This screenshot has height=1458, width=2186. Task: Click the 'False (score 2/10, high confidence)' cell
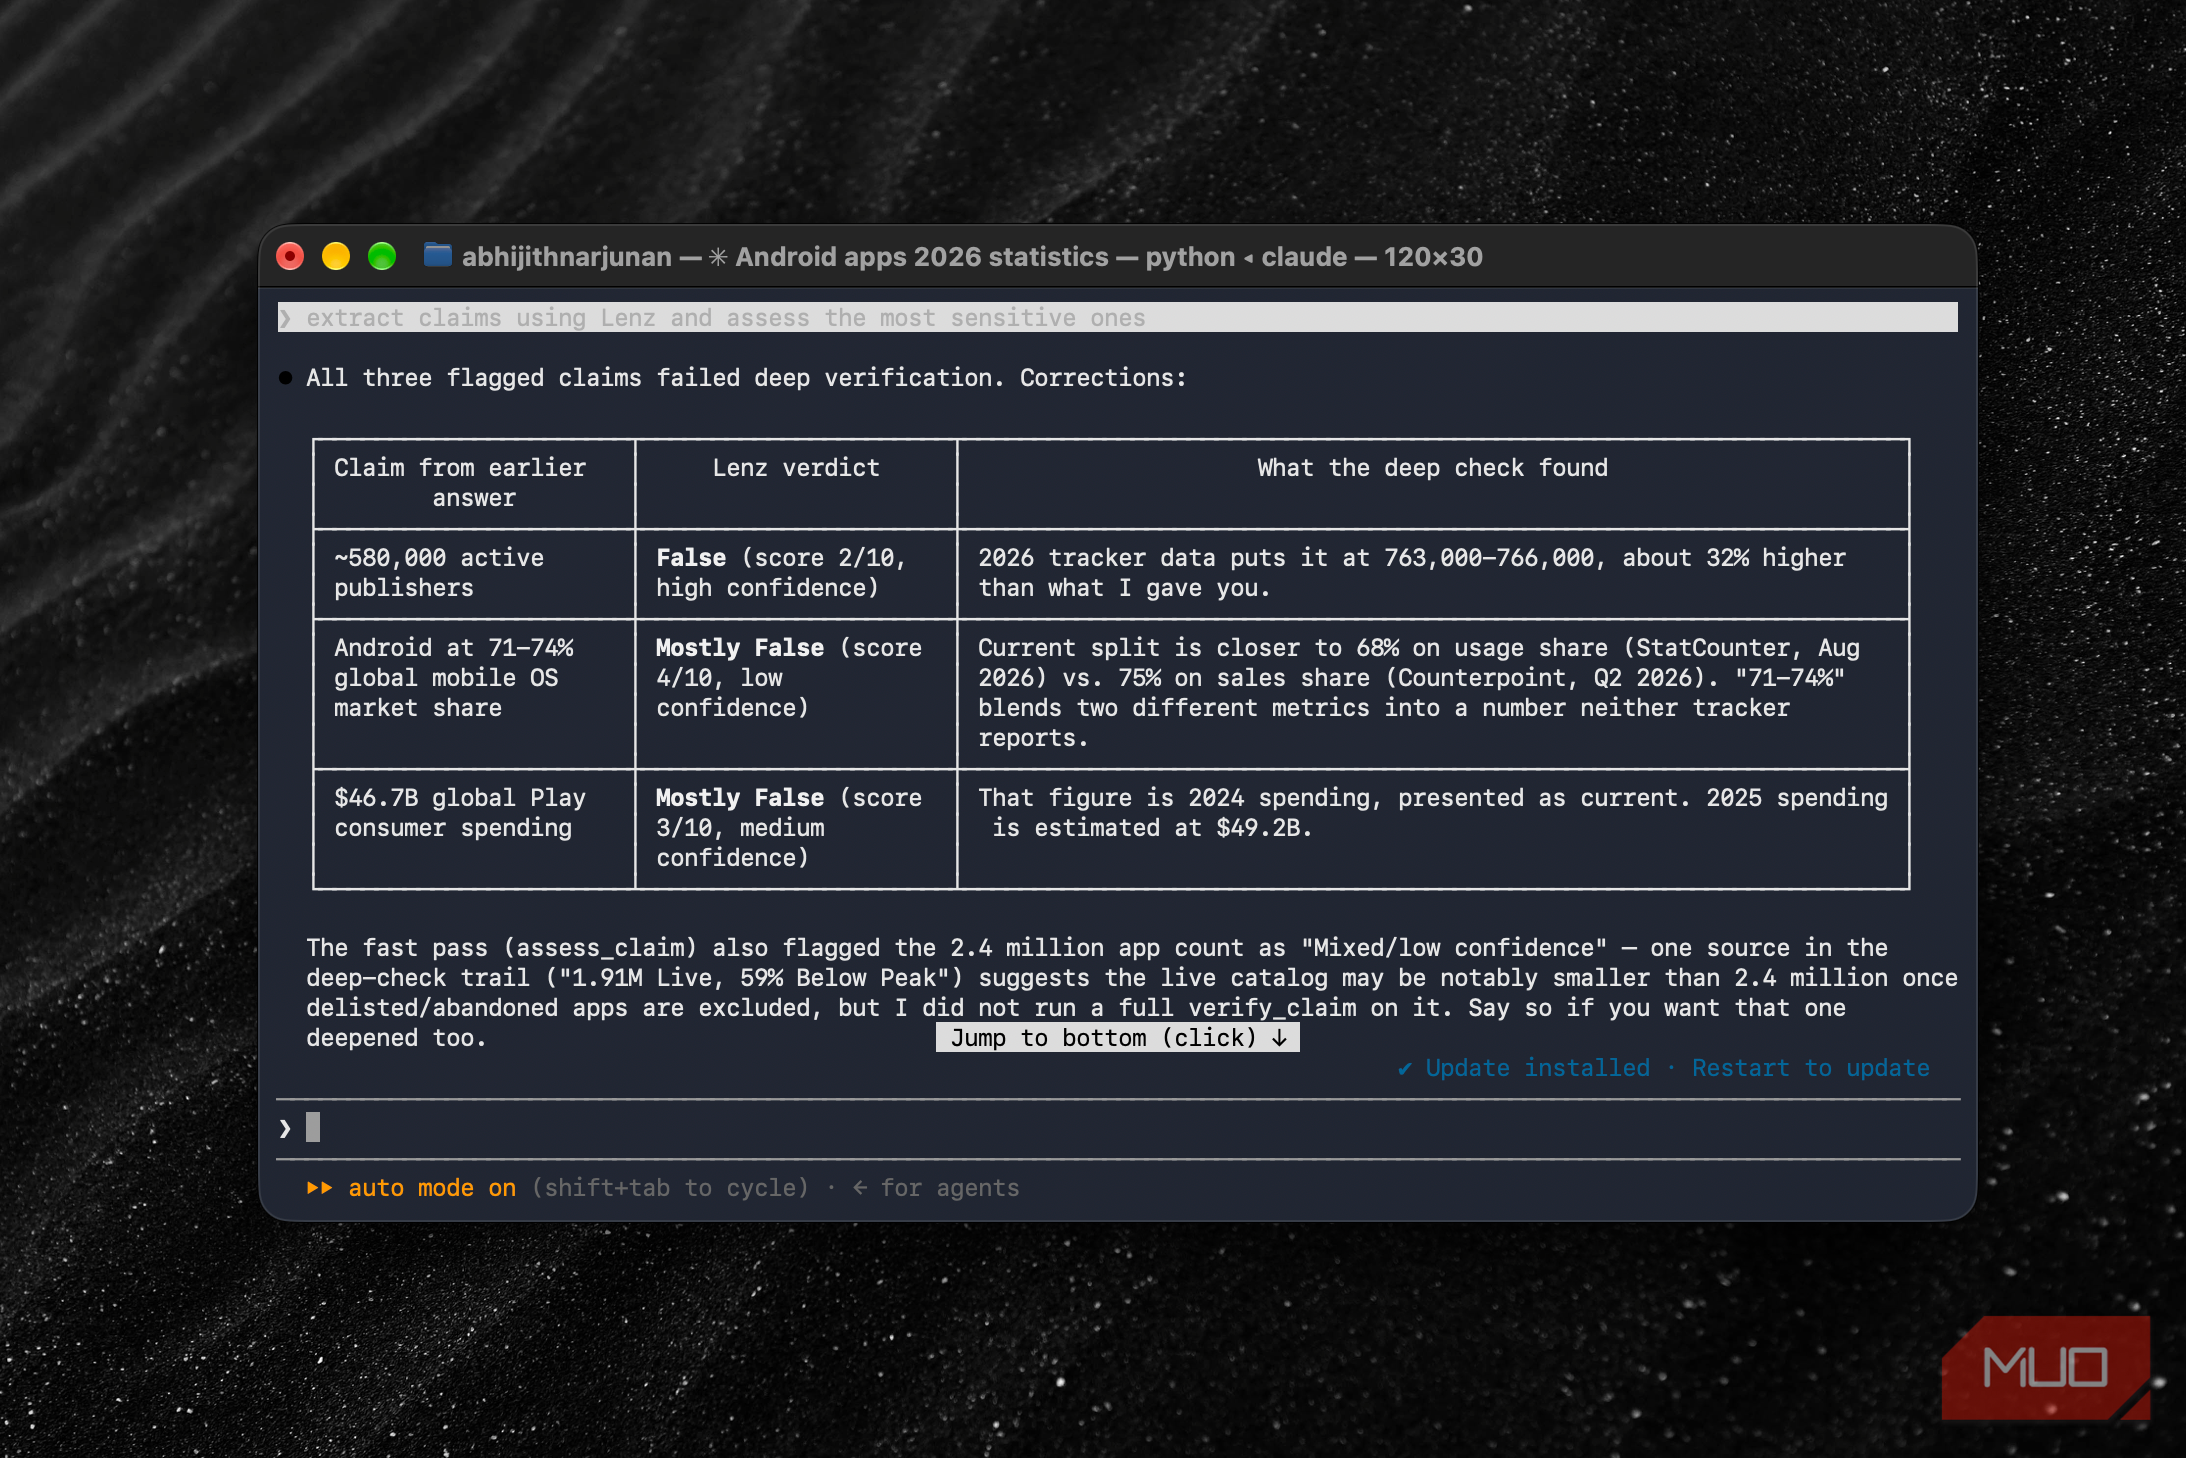[796, 573]
